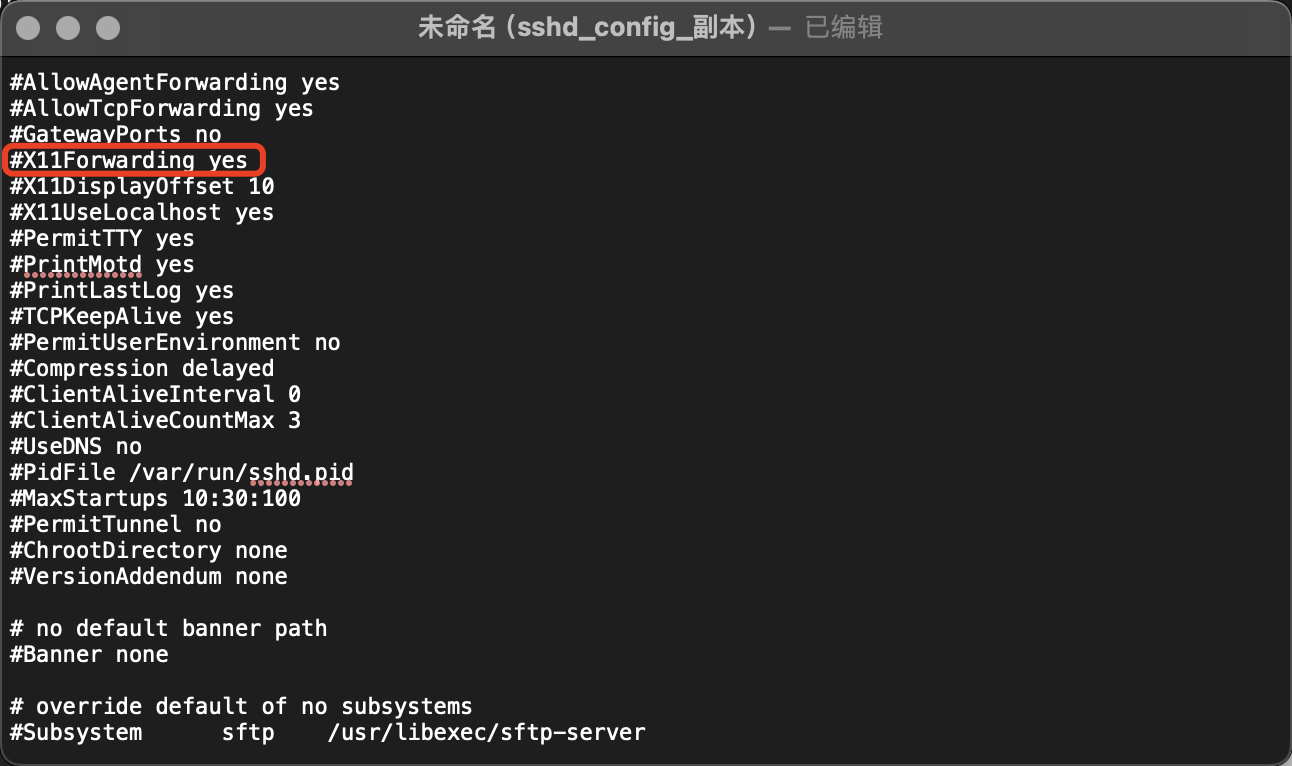Click the #X11UseLocalhost yes text
The width and height of the screenshot is (1292, 766).
(141, 212)
